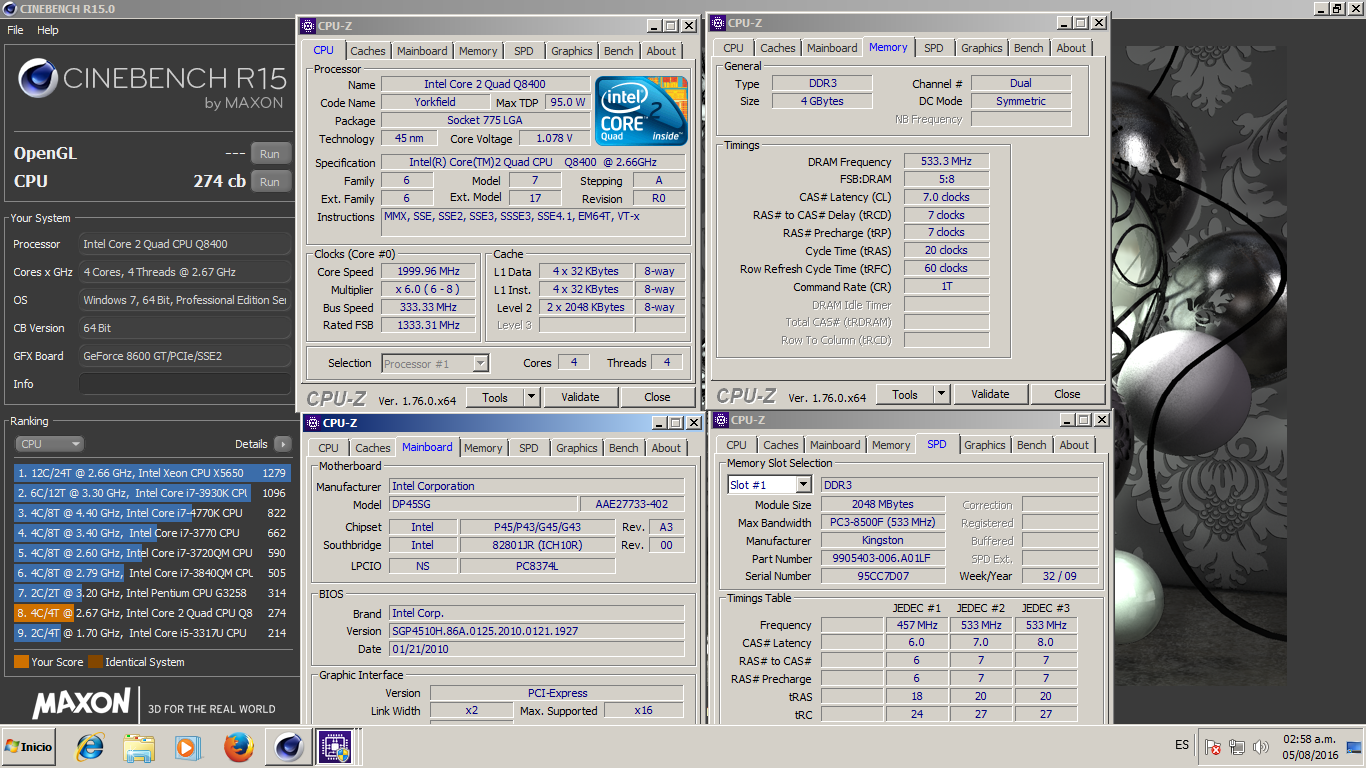Select ranking row Core i7-3930K

pyautogui.click(x=152, y=493)
